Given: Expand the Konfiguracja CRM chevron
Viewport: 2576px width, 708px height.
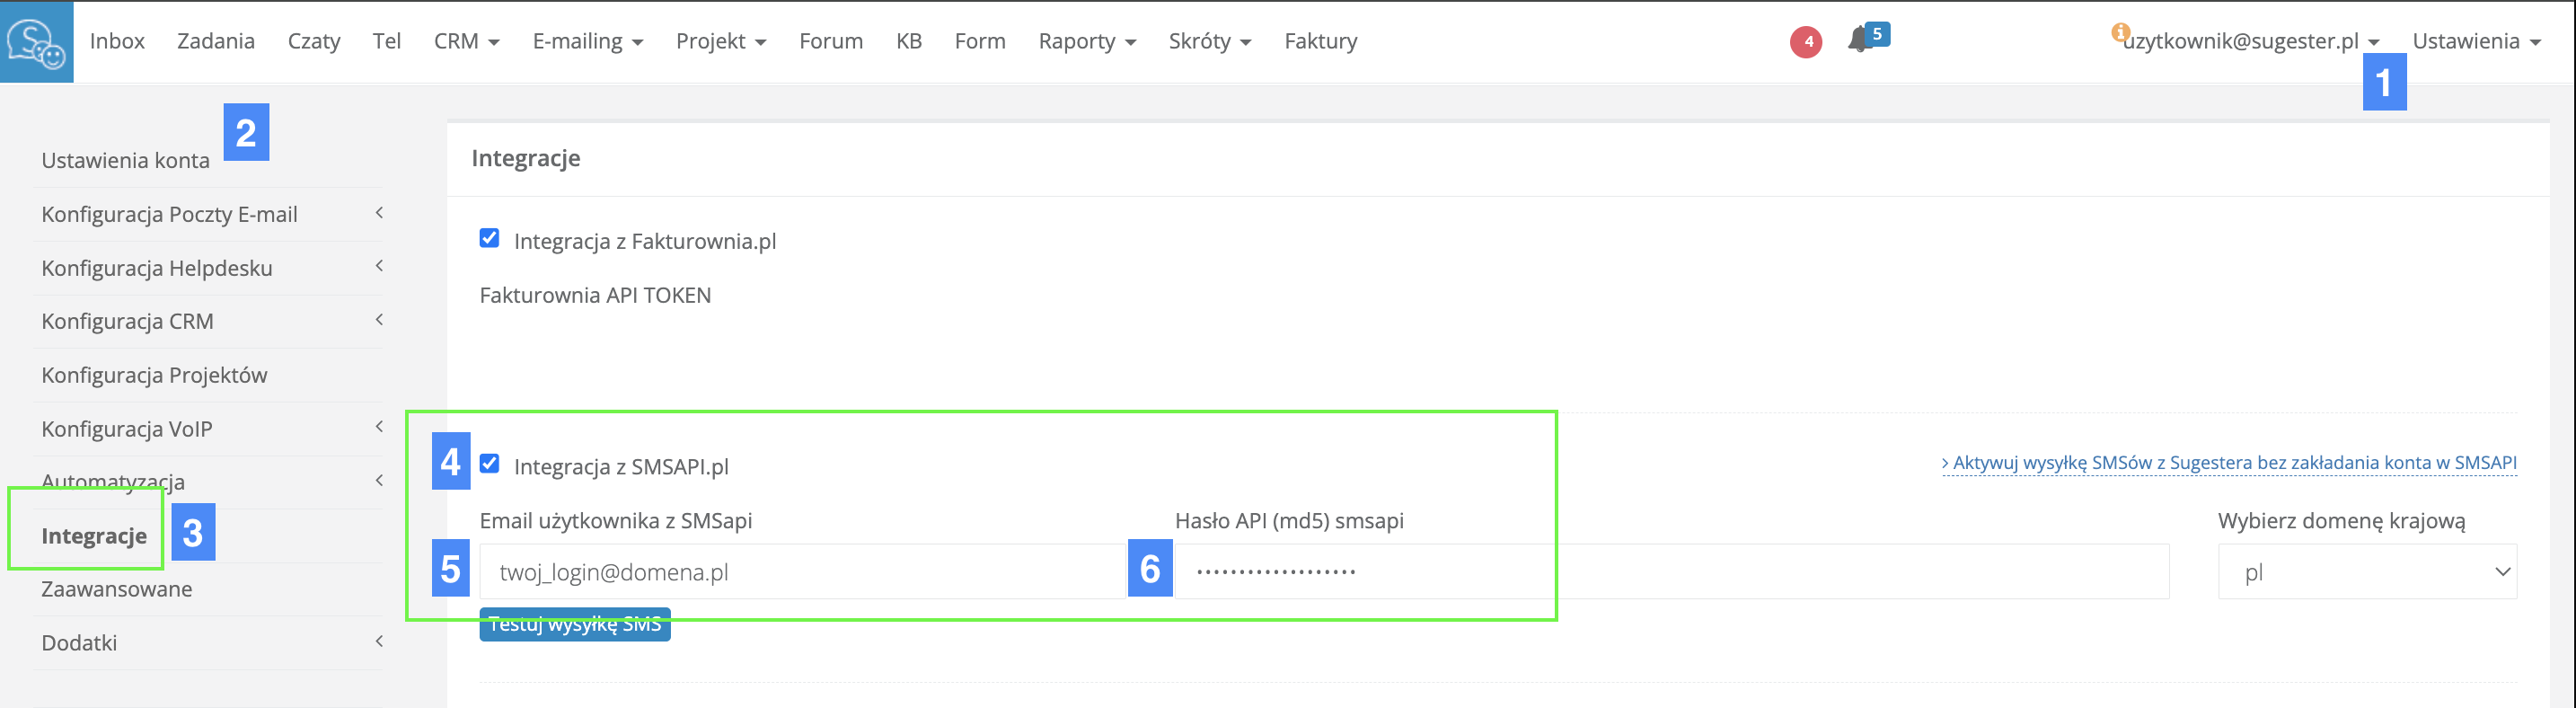Looking at the screenshot, I should (379, 320).
